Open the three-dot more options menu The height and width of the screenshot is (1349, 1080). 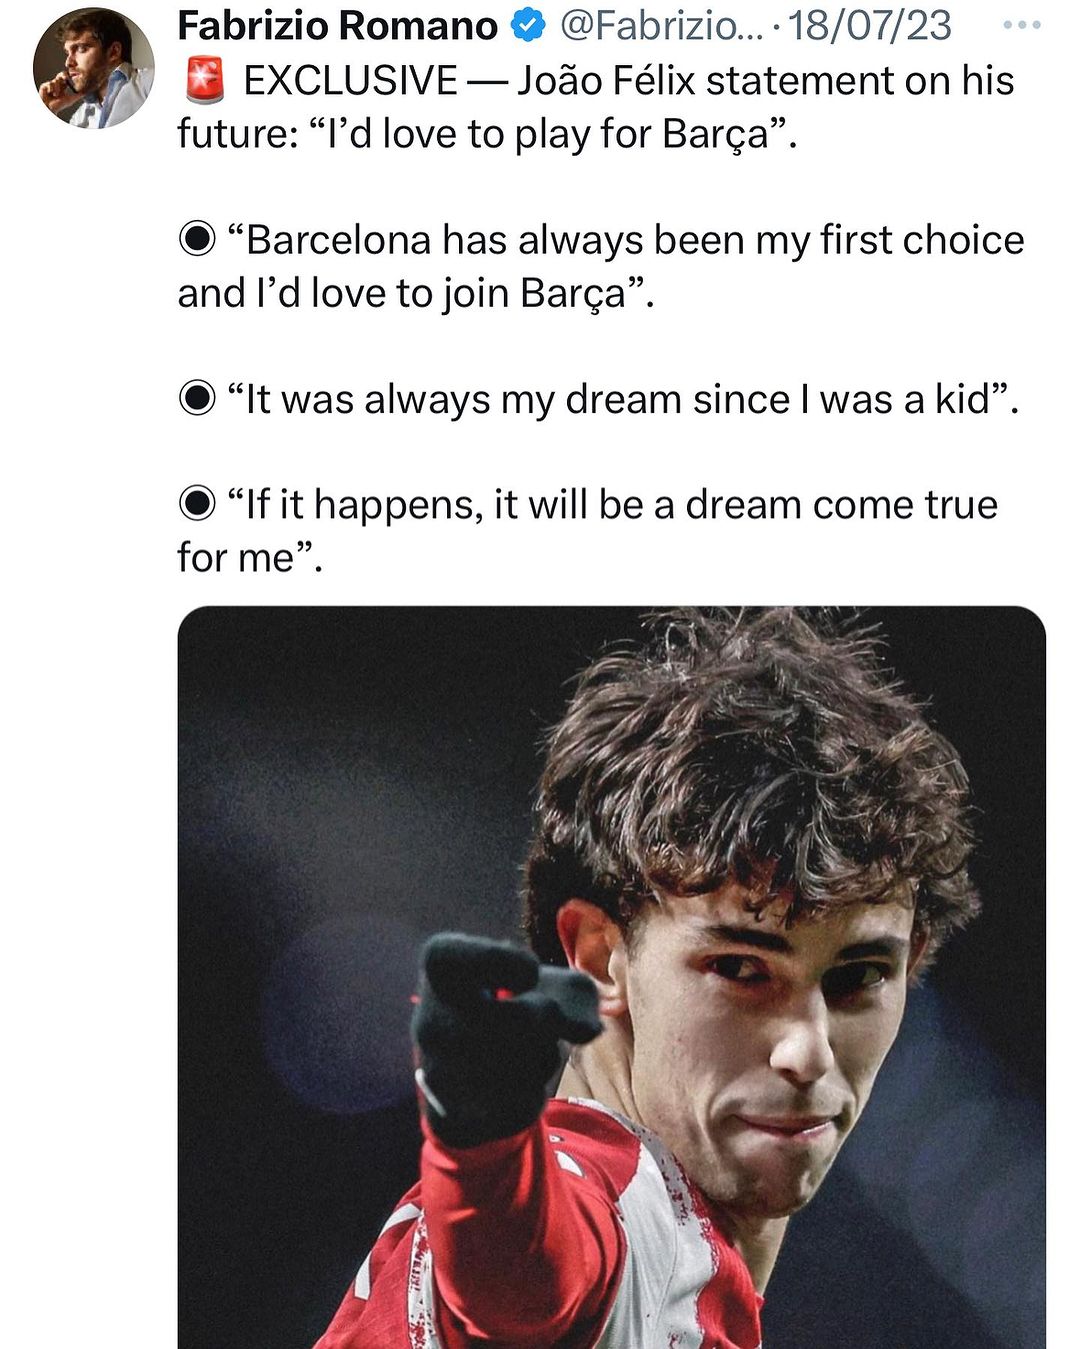(x=1021, y=26)
